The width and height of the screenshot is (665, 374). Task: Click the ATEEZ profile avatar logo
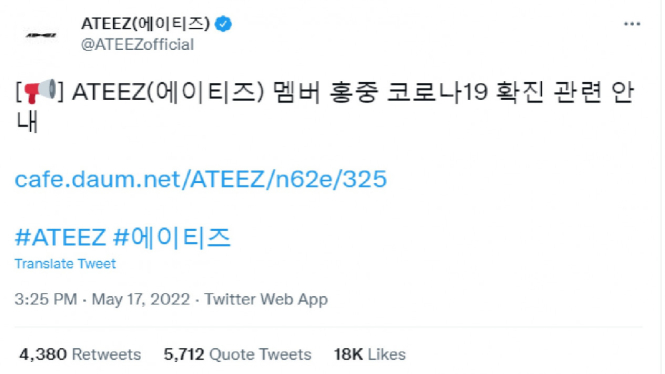(x=41, y=35)
